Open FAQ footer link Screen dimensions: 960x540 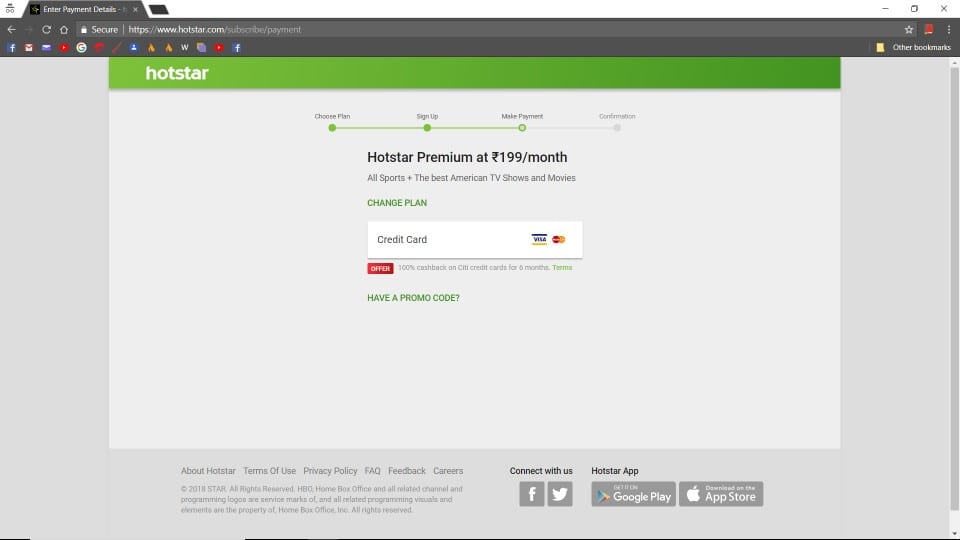click(372, 471)
